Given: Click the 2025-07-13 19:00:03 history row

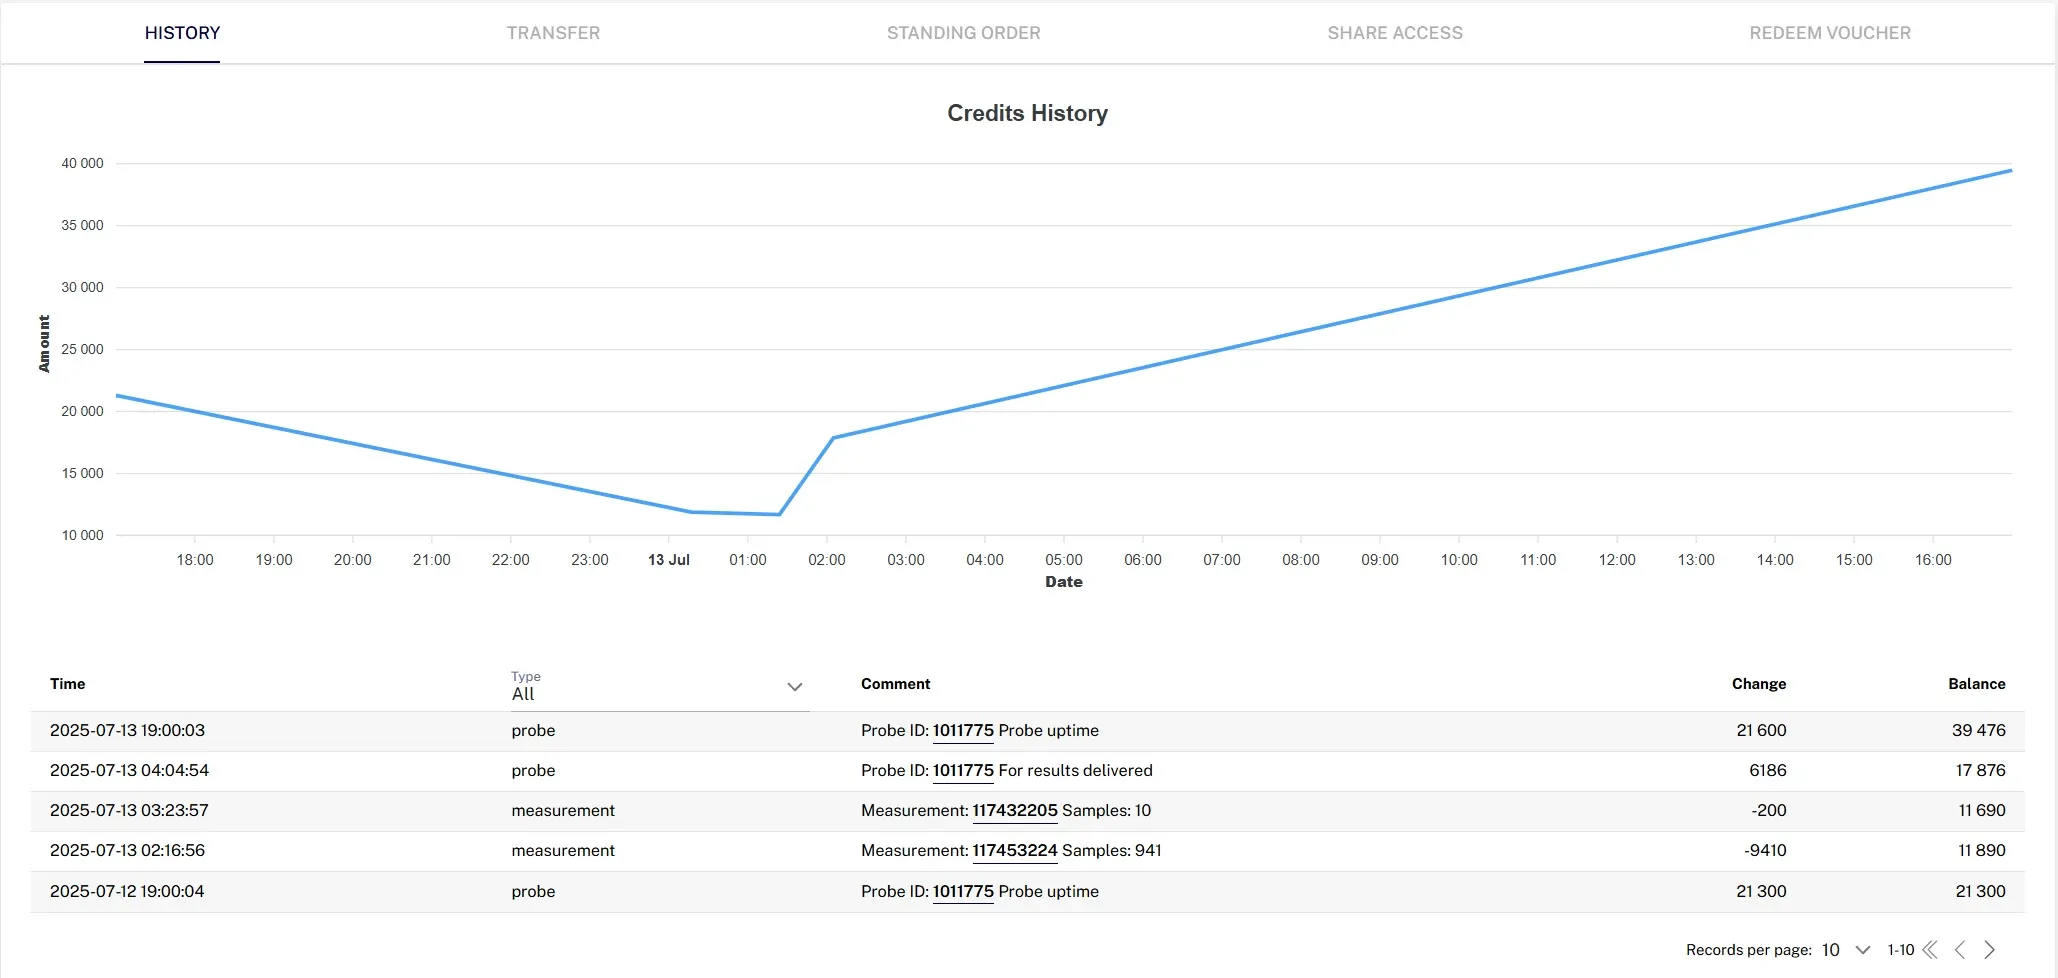Looking at the screenshot, I should click(1027, 731).
